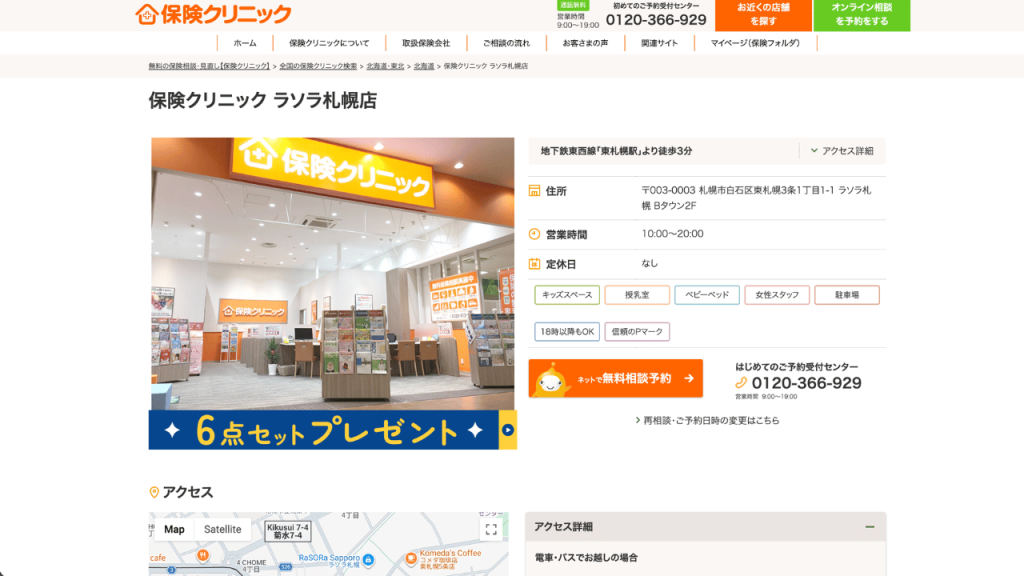1024x576 pixels.
Task: Open お客さまの声 menu item
Action: [585, 43]
